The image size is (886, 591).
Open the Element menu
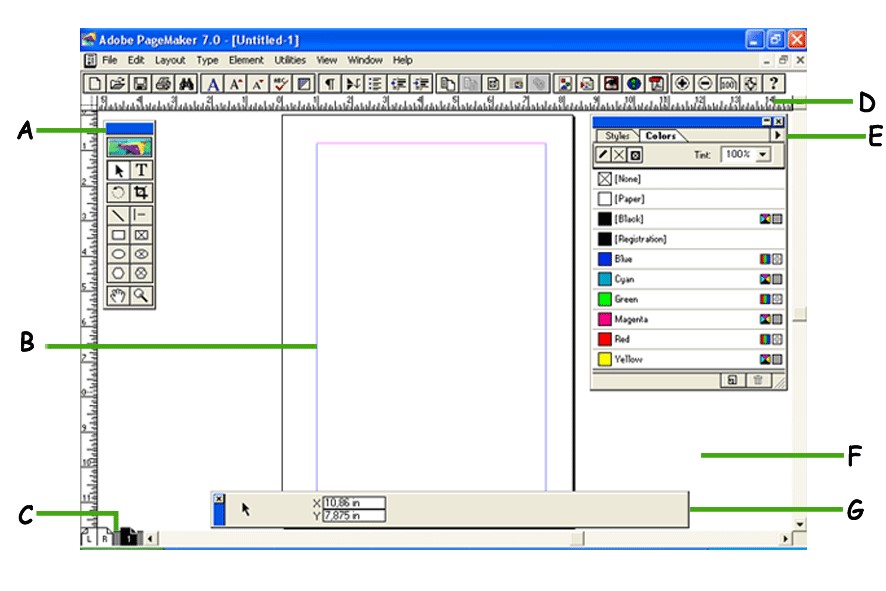click(246, 60)
